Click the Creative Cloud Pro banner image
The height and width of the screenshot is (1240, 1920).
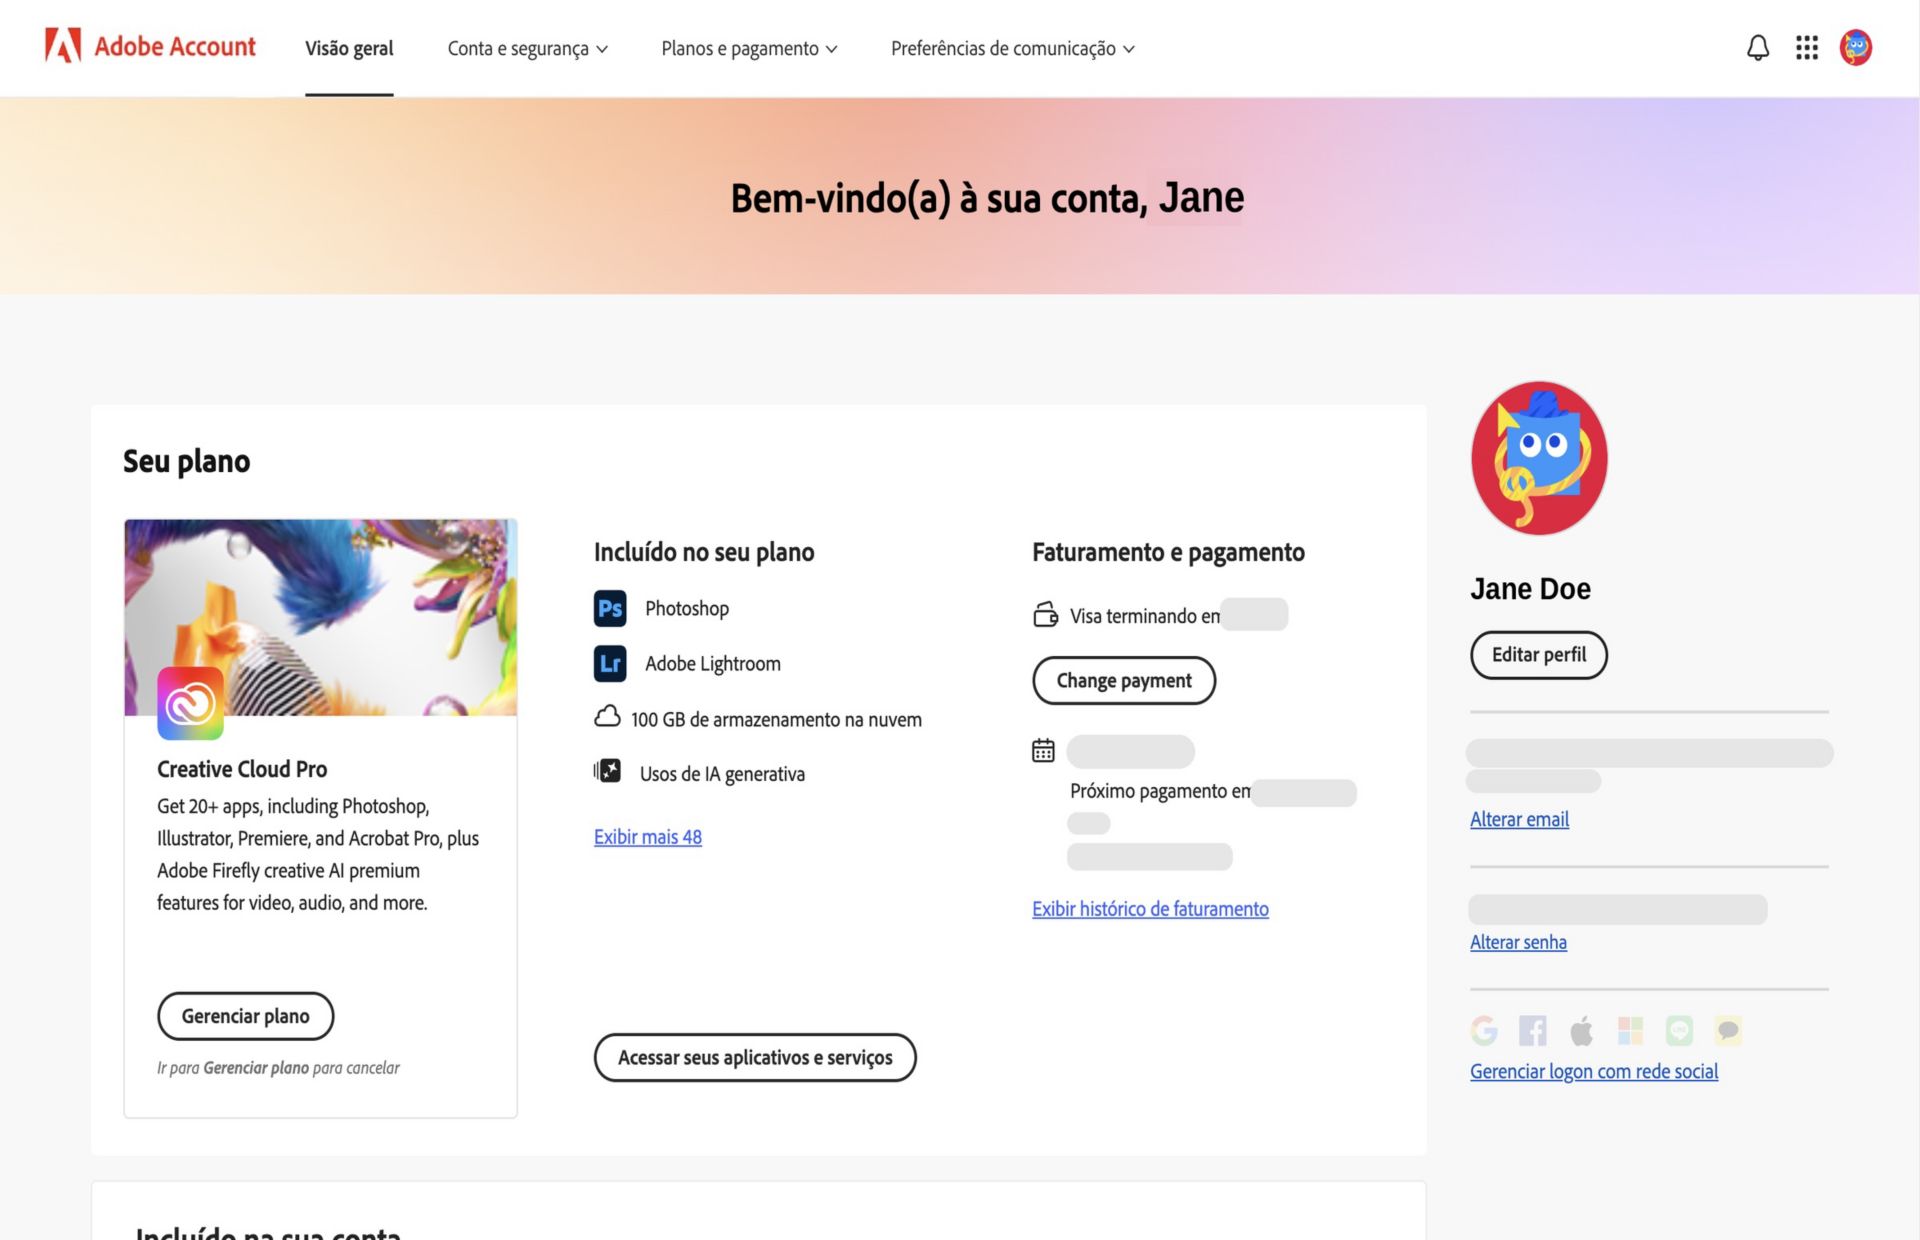click(320, 617)
